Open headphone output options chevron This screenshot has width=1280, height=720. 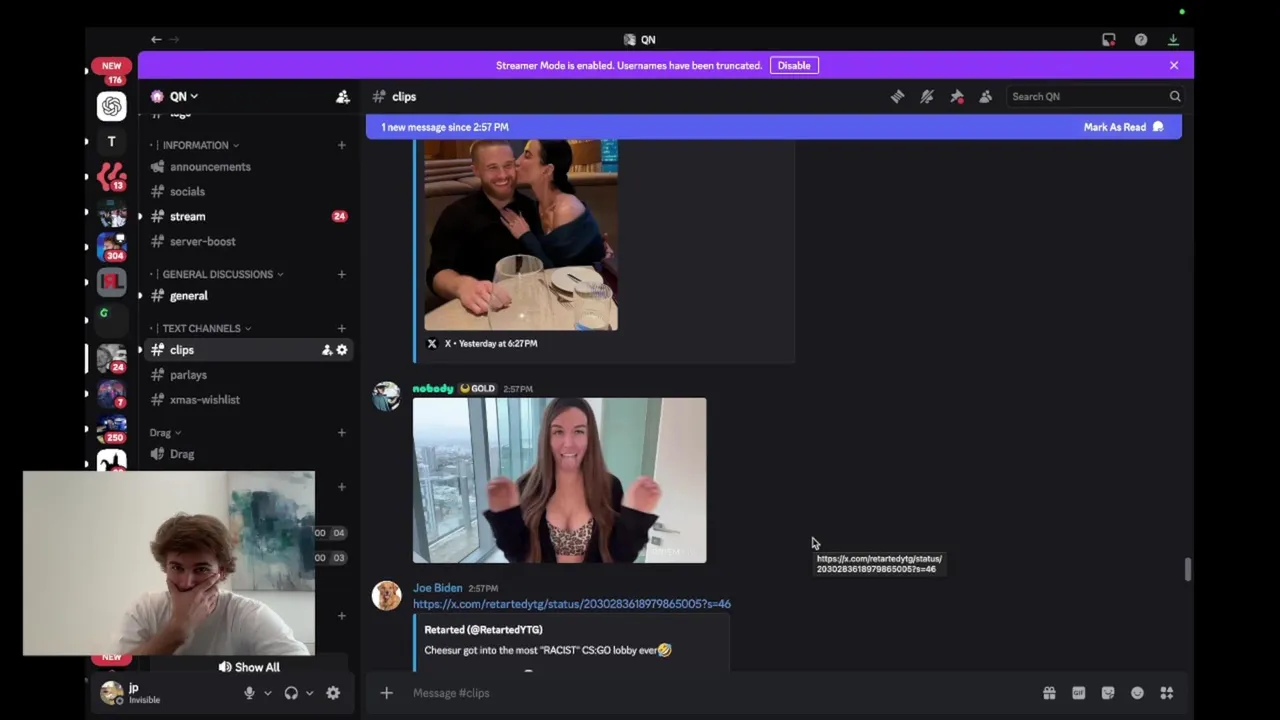coord(309,693)
